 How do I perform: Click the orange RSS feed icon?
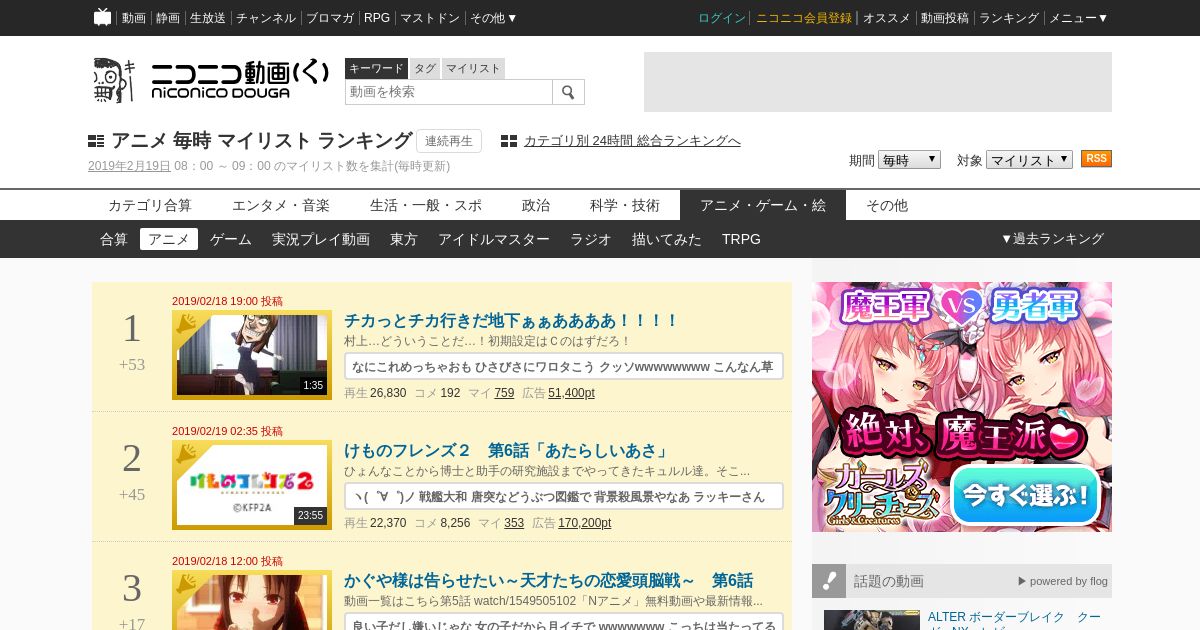pos(1096,159)
